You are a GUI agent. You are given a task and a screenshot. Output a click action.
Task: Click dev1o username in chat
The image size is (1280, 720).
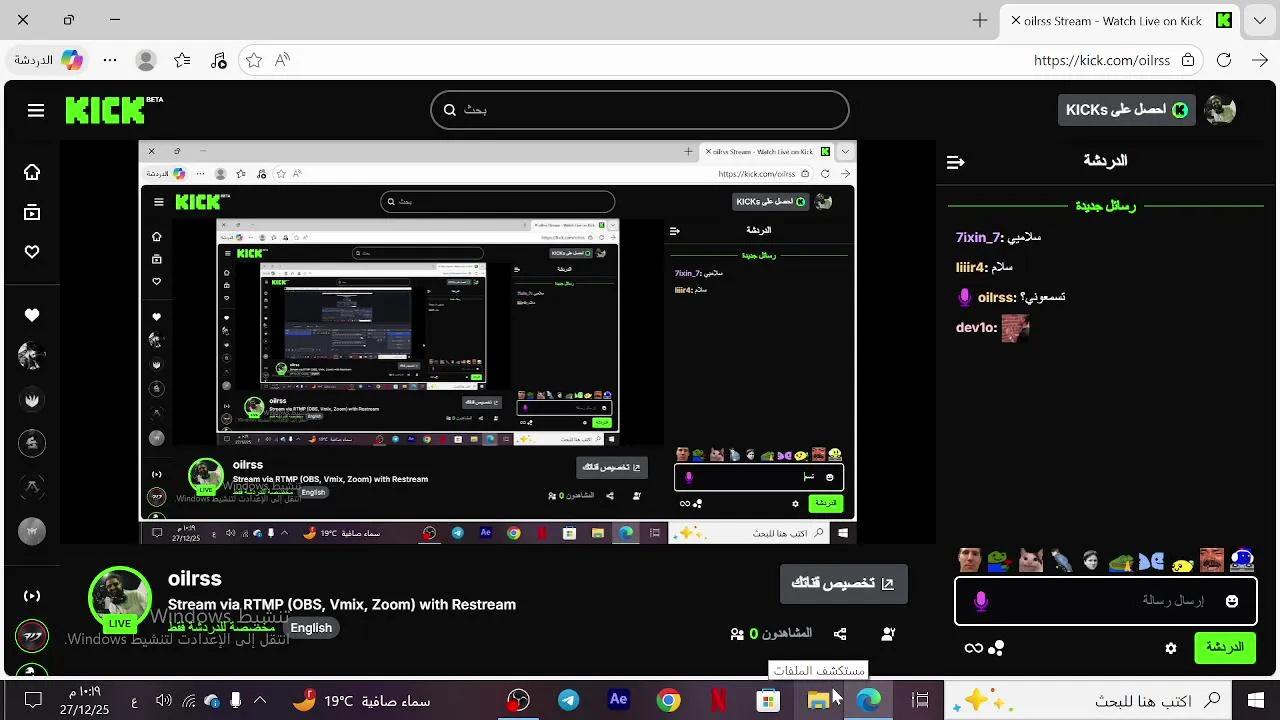click(x=977, y=327)
